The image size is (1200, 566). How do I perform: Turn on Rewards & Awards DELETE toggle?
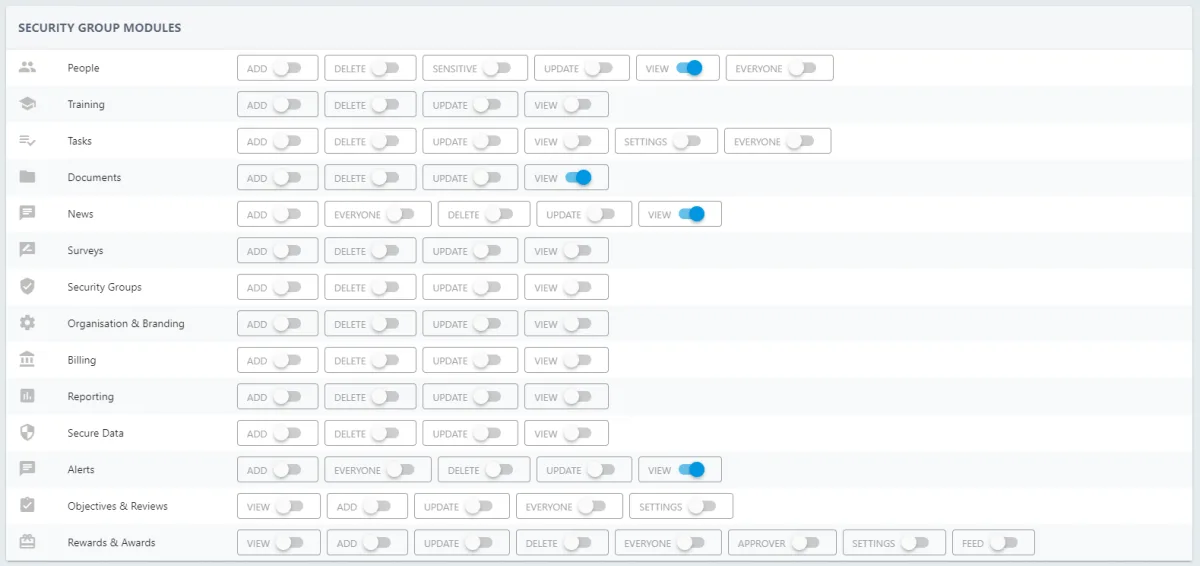[x=578, y=543]
